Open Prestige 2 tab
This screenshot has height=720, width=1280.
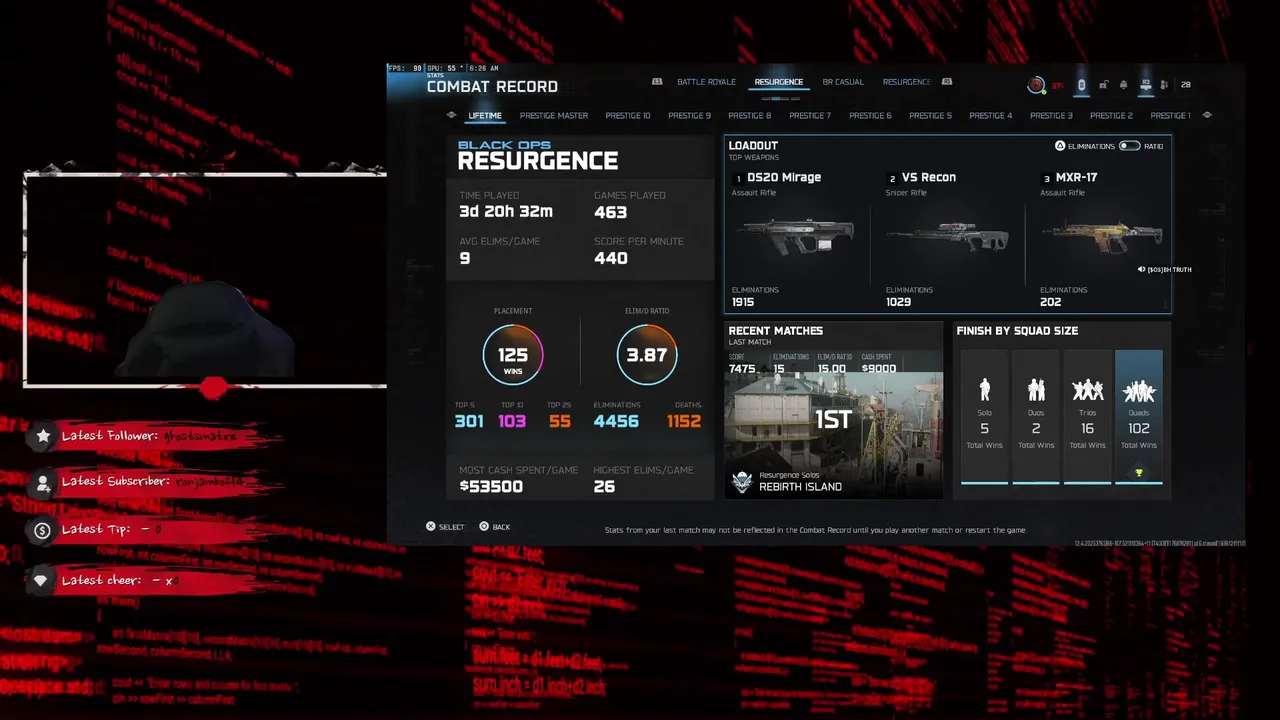pos(1111,115)
